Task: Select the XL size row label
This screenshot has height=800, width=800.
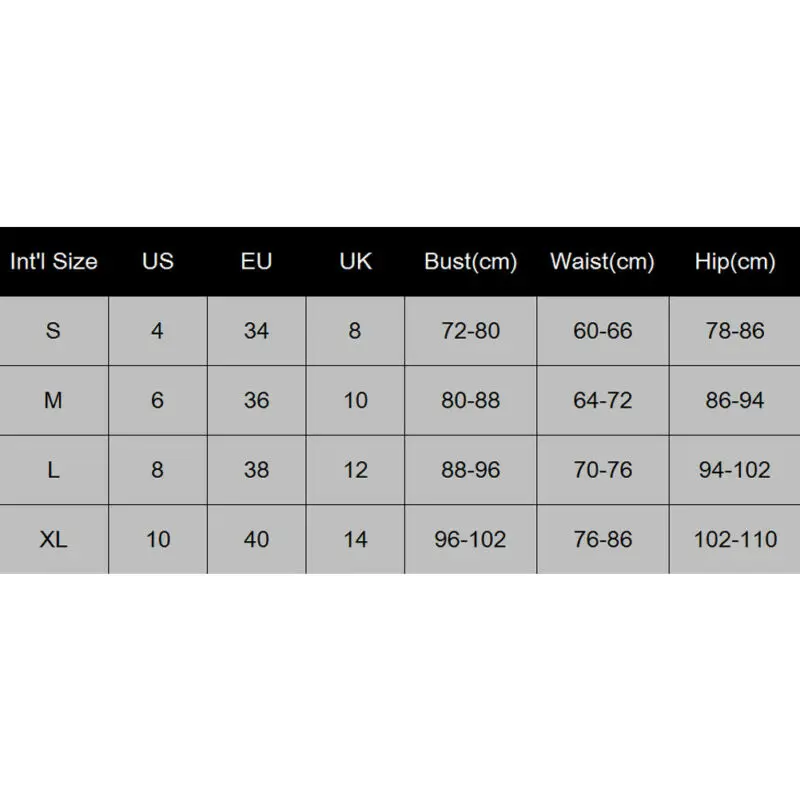Action: pyautogui.click(x=54, y=540)
